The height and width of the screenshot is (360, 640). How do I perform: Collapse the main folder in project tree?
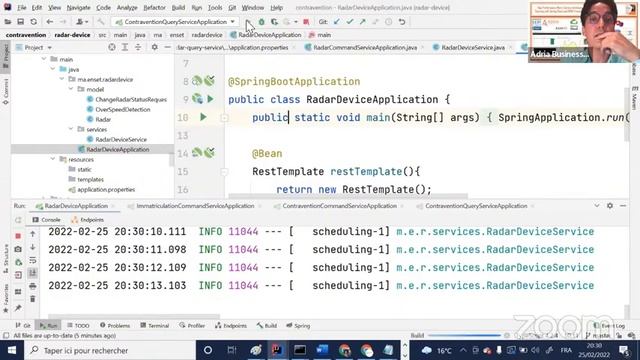(x=44, y=59)
